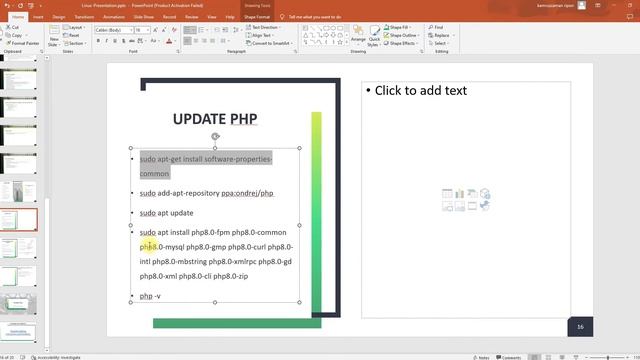
Task: Open Arrange options
Action: coord(358,34)
